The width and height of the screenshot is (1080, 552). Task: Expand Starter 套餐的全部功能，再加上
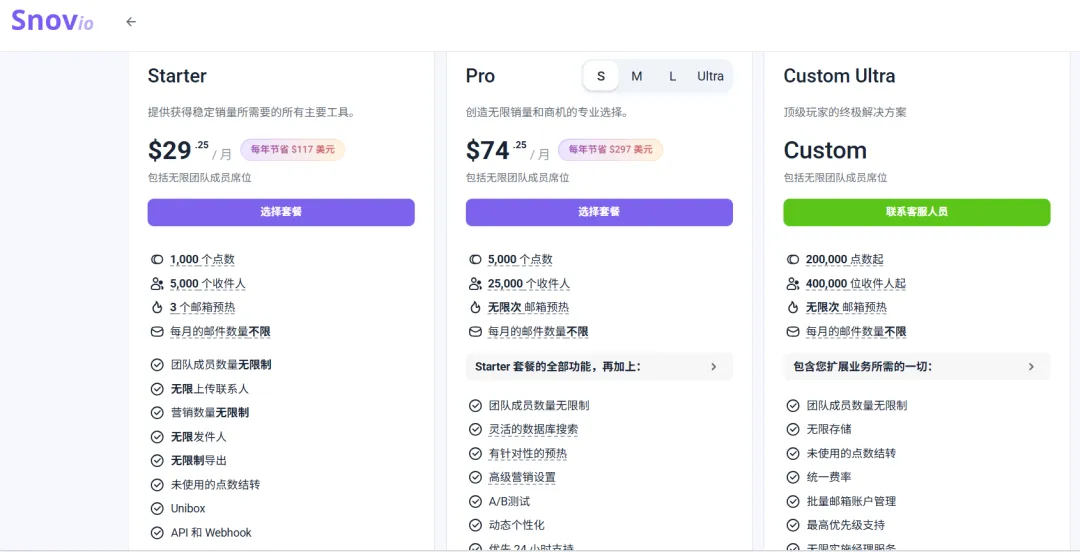coord(599,367)
